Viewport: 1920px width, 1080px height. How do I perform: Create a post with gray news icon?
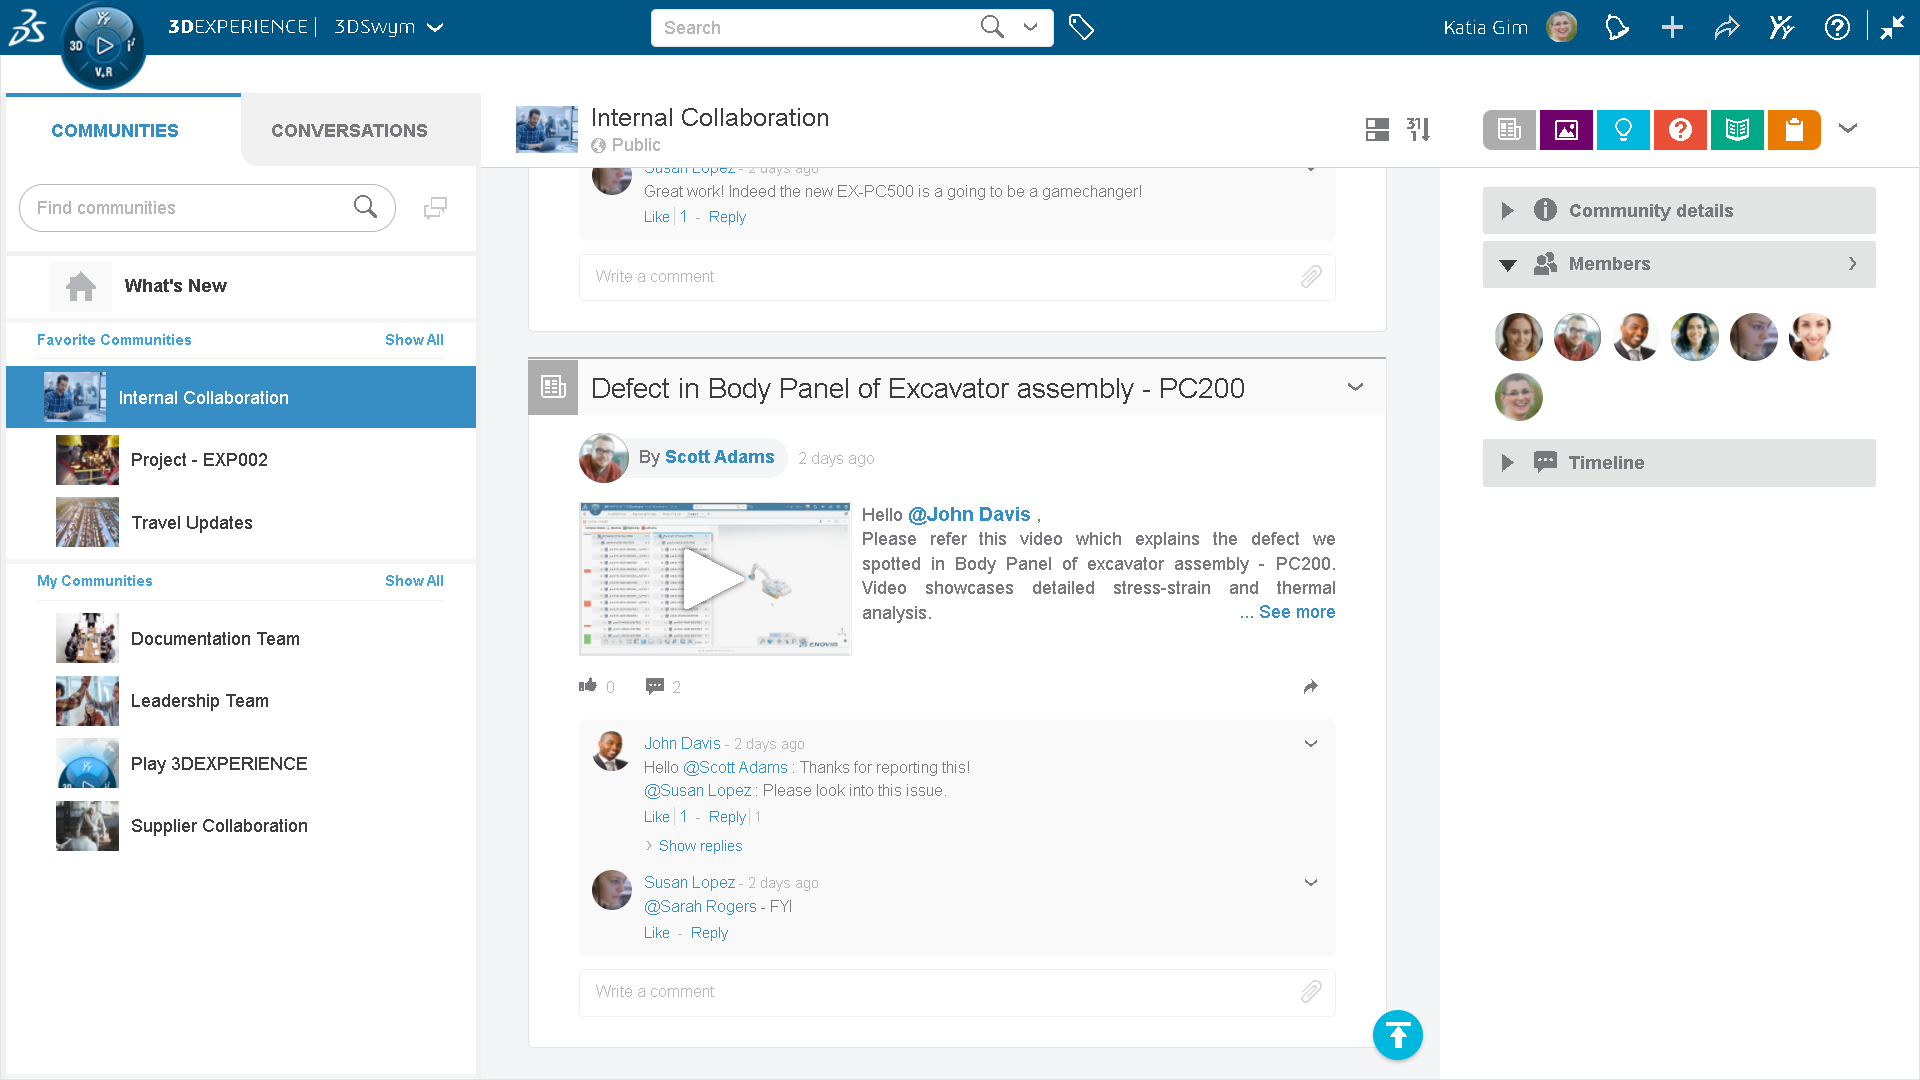click(x=1509, y=130)
